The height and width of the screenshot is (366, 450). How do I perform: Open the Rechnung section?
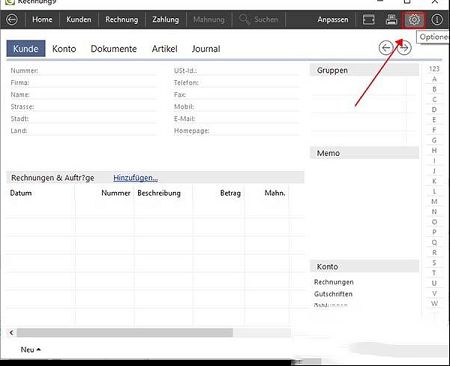pos(122,20)
